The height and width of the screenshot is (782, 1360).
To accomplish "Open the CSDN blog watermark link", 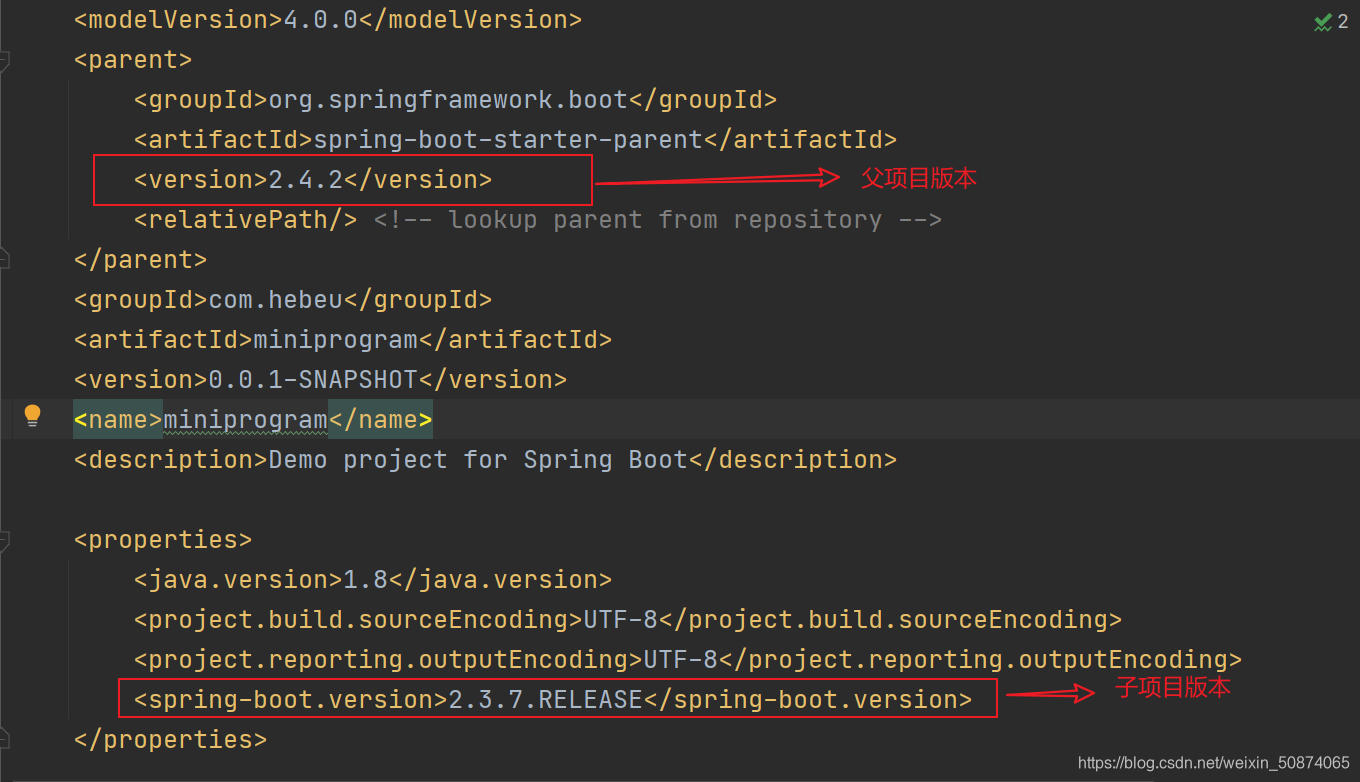I will tap(1211, 762).
